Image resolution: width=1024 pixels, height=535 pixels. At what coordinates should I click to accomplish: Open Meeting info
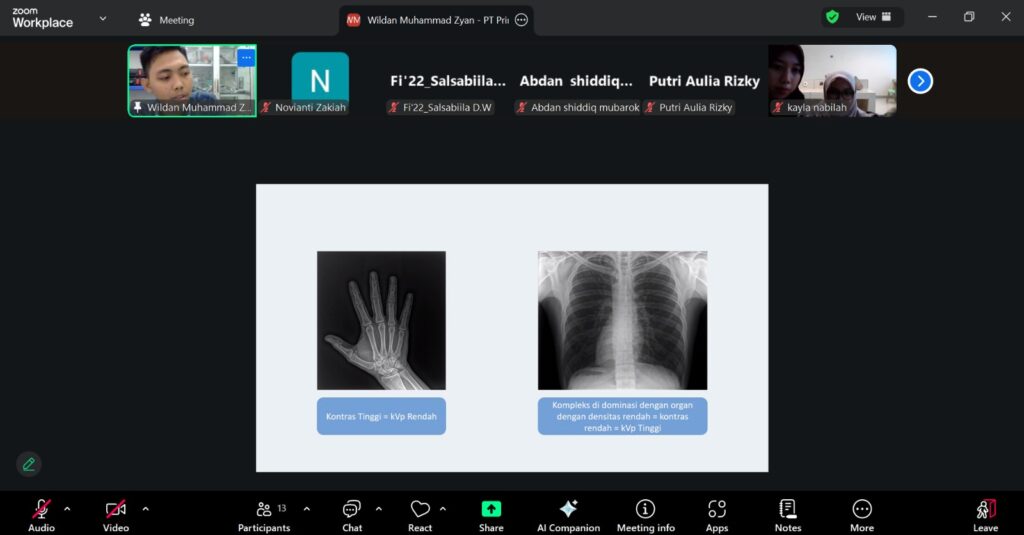645,514
